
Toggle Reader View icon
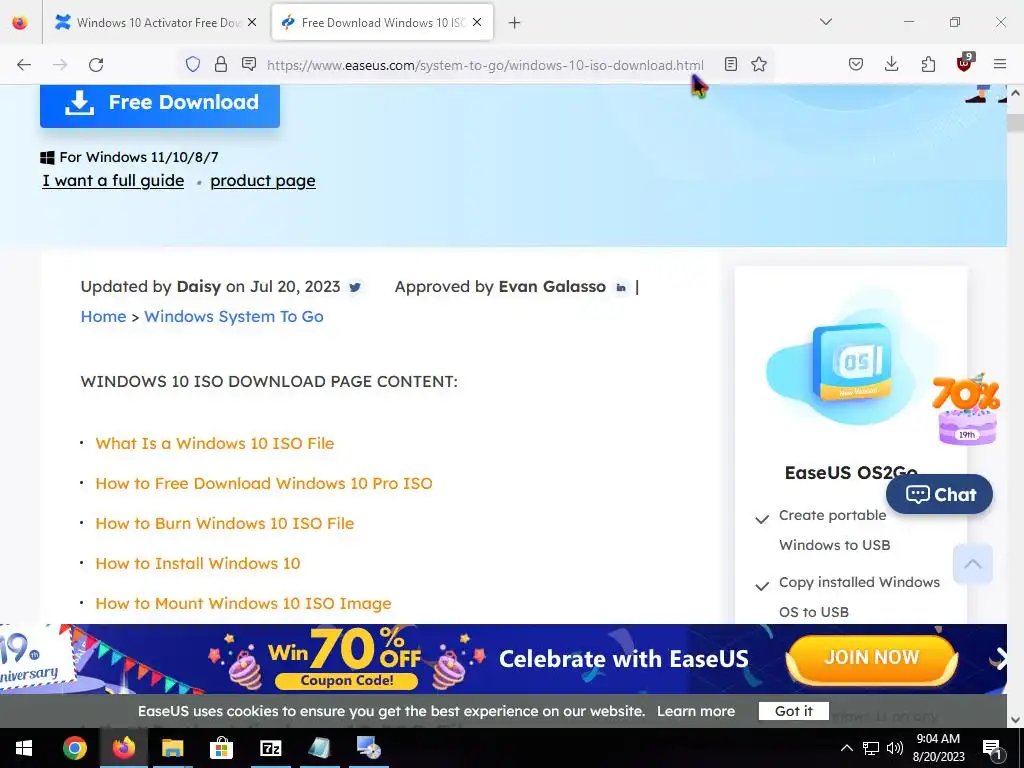(731, 64)
